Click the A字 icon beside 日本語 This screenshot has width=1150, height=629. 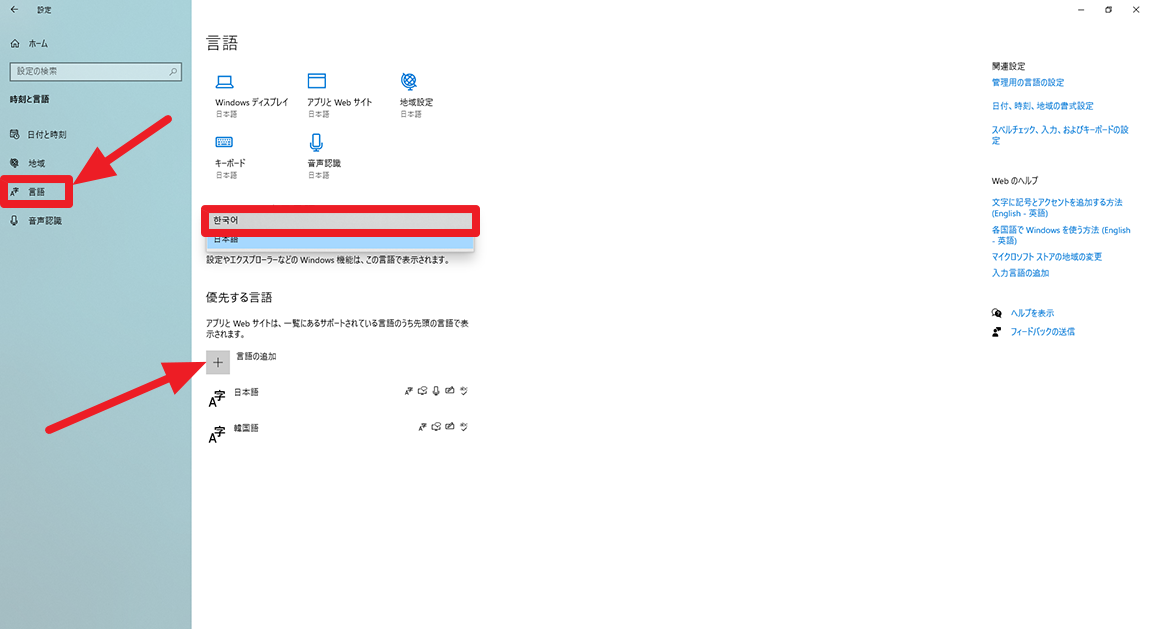coord(216,398)
